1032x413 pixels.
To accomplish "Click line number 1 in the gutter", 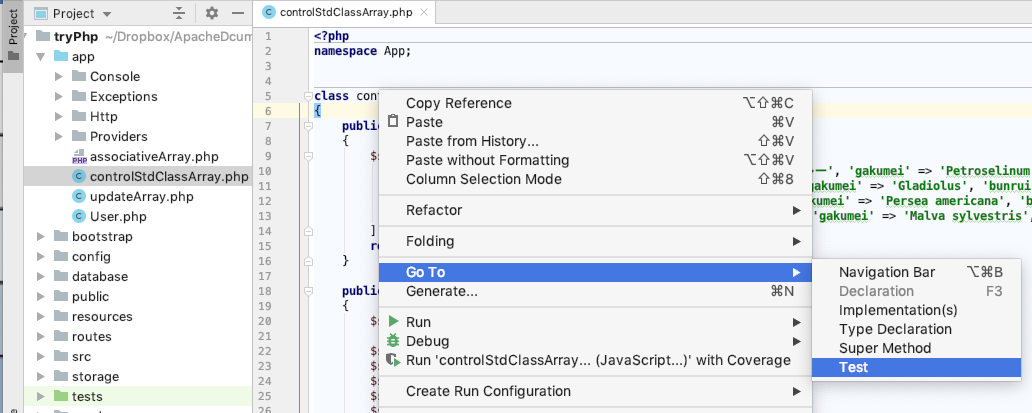I will pos(268,36).
